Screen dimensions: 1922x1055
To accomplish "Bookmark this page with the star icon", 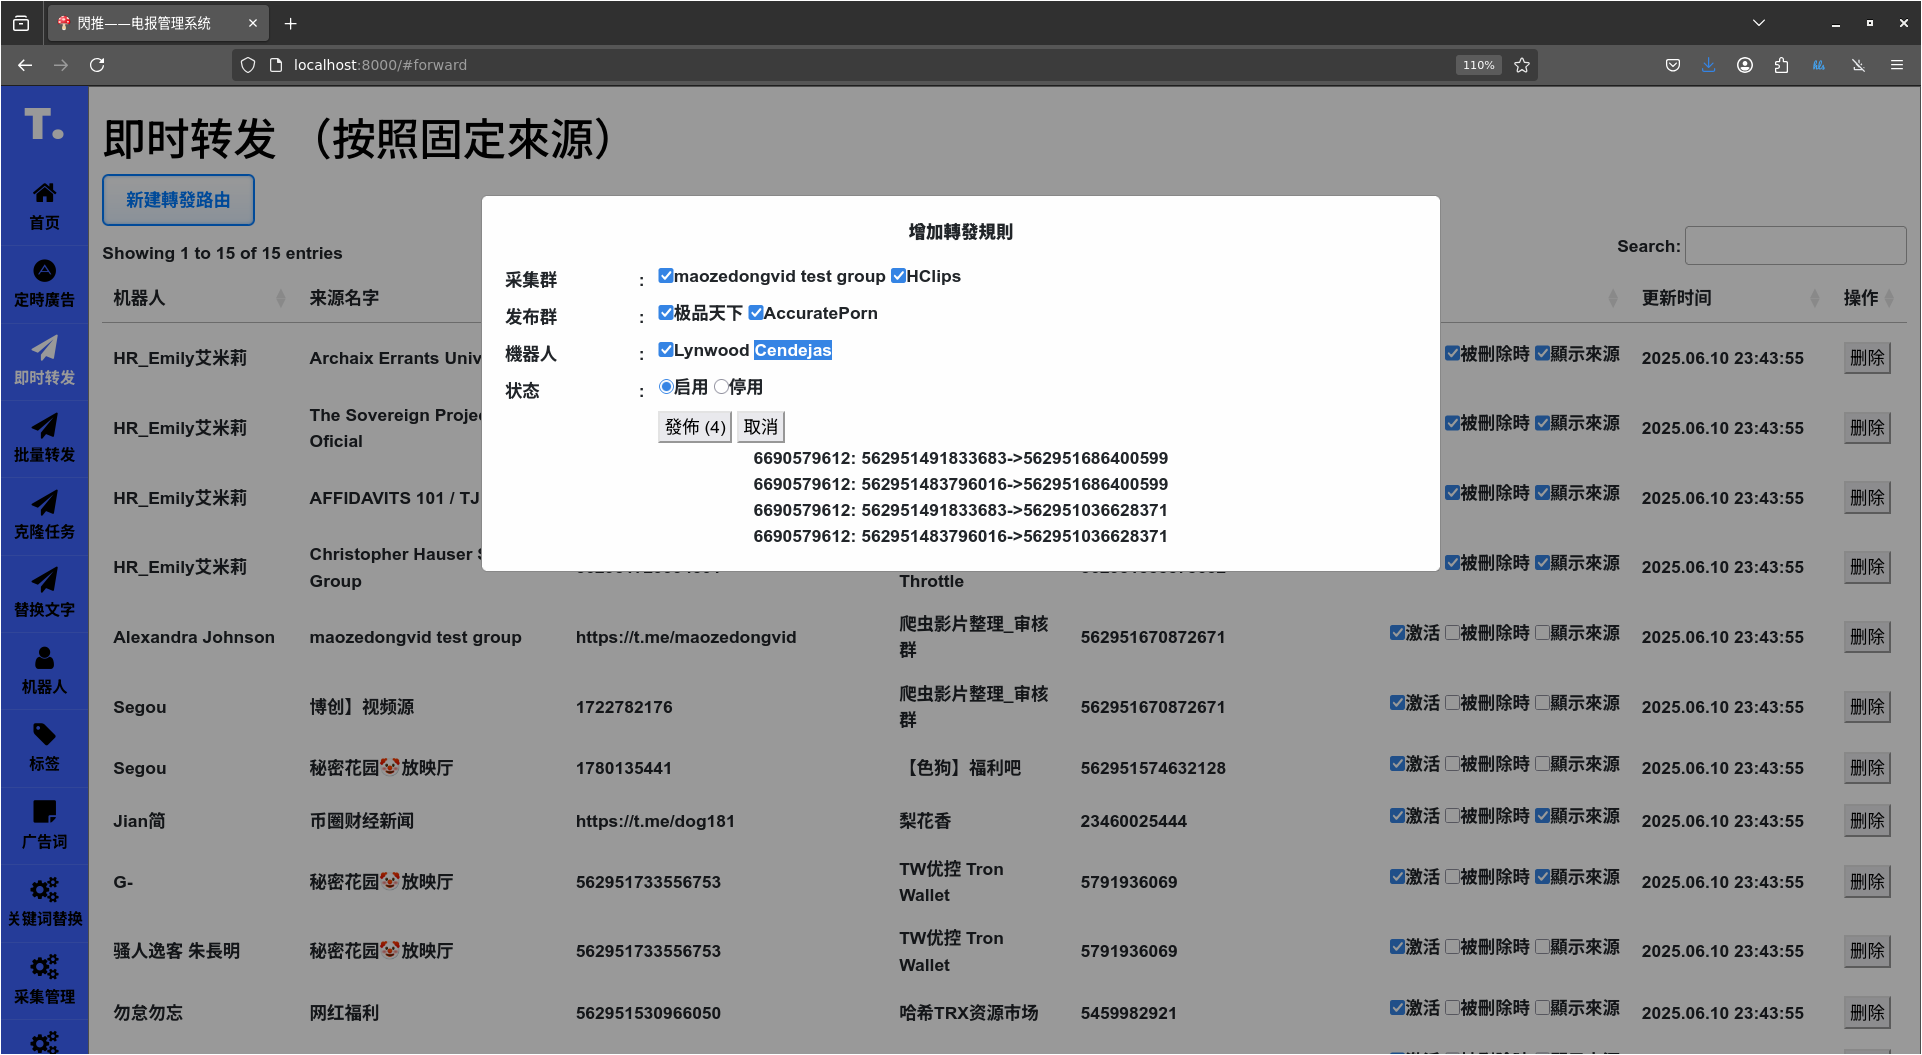I will click(x=1522, y=65).
